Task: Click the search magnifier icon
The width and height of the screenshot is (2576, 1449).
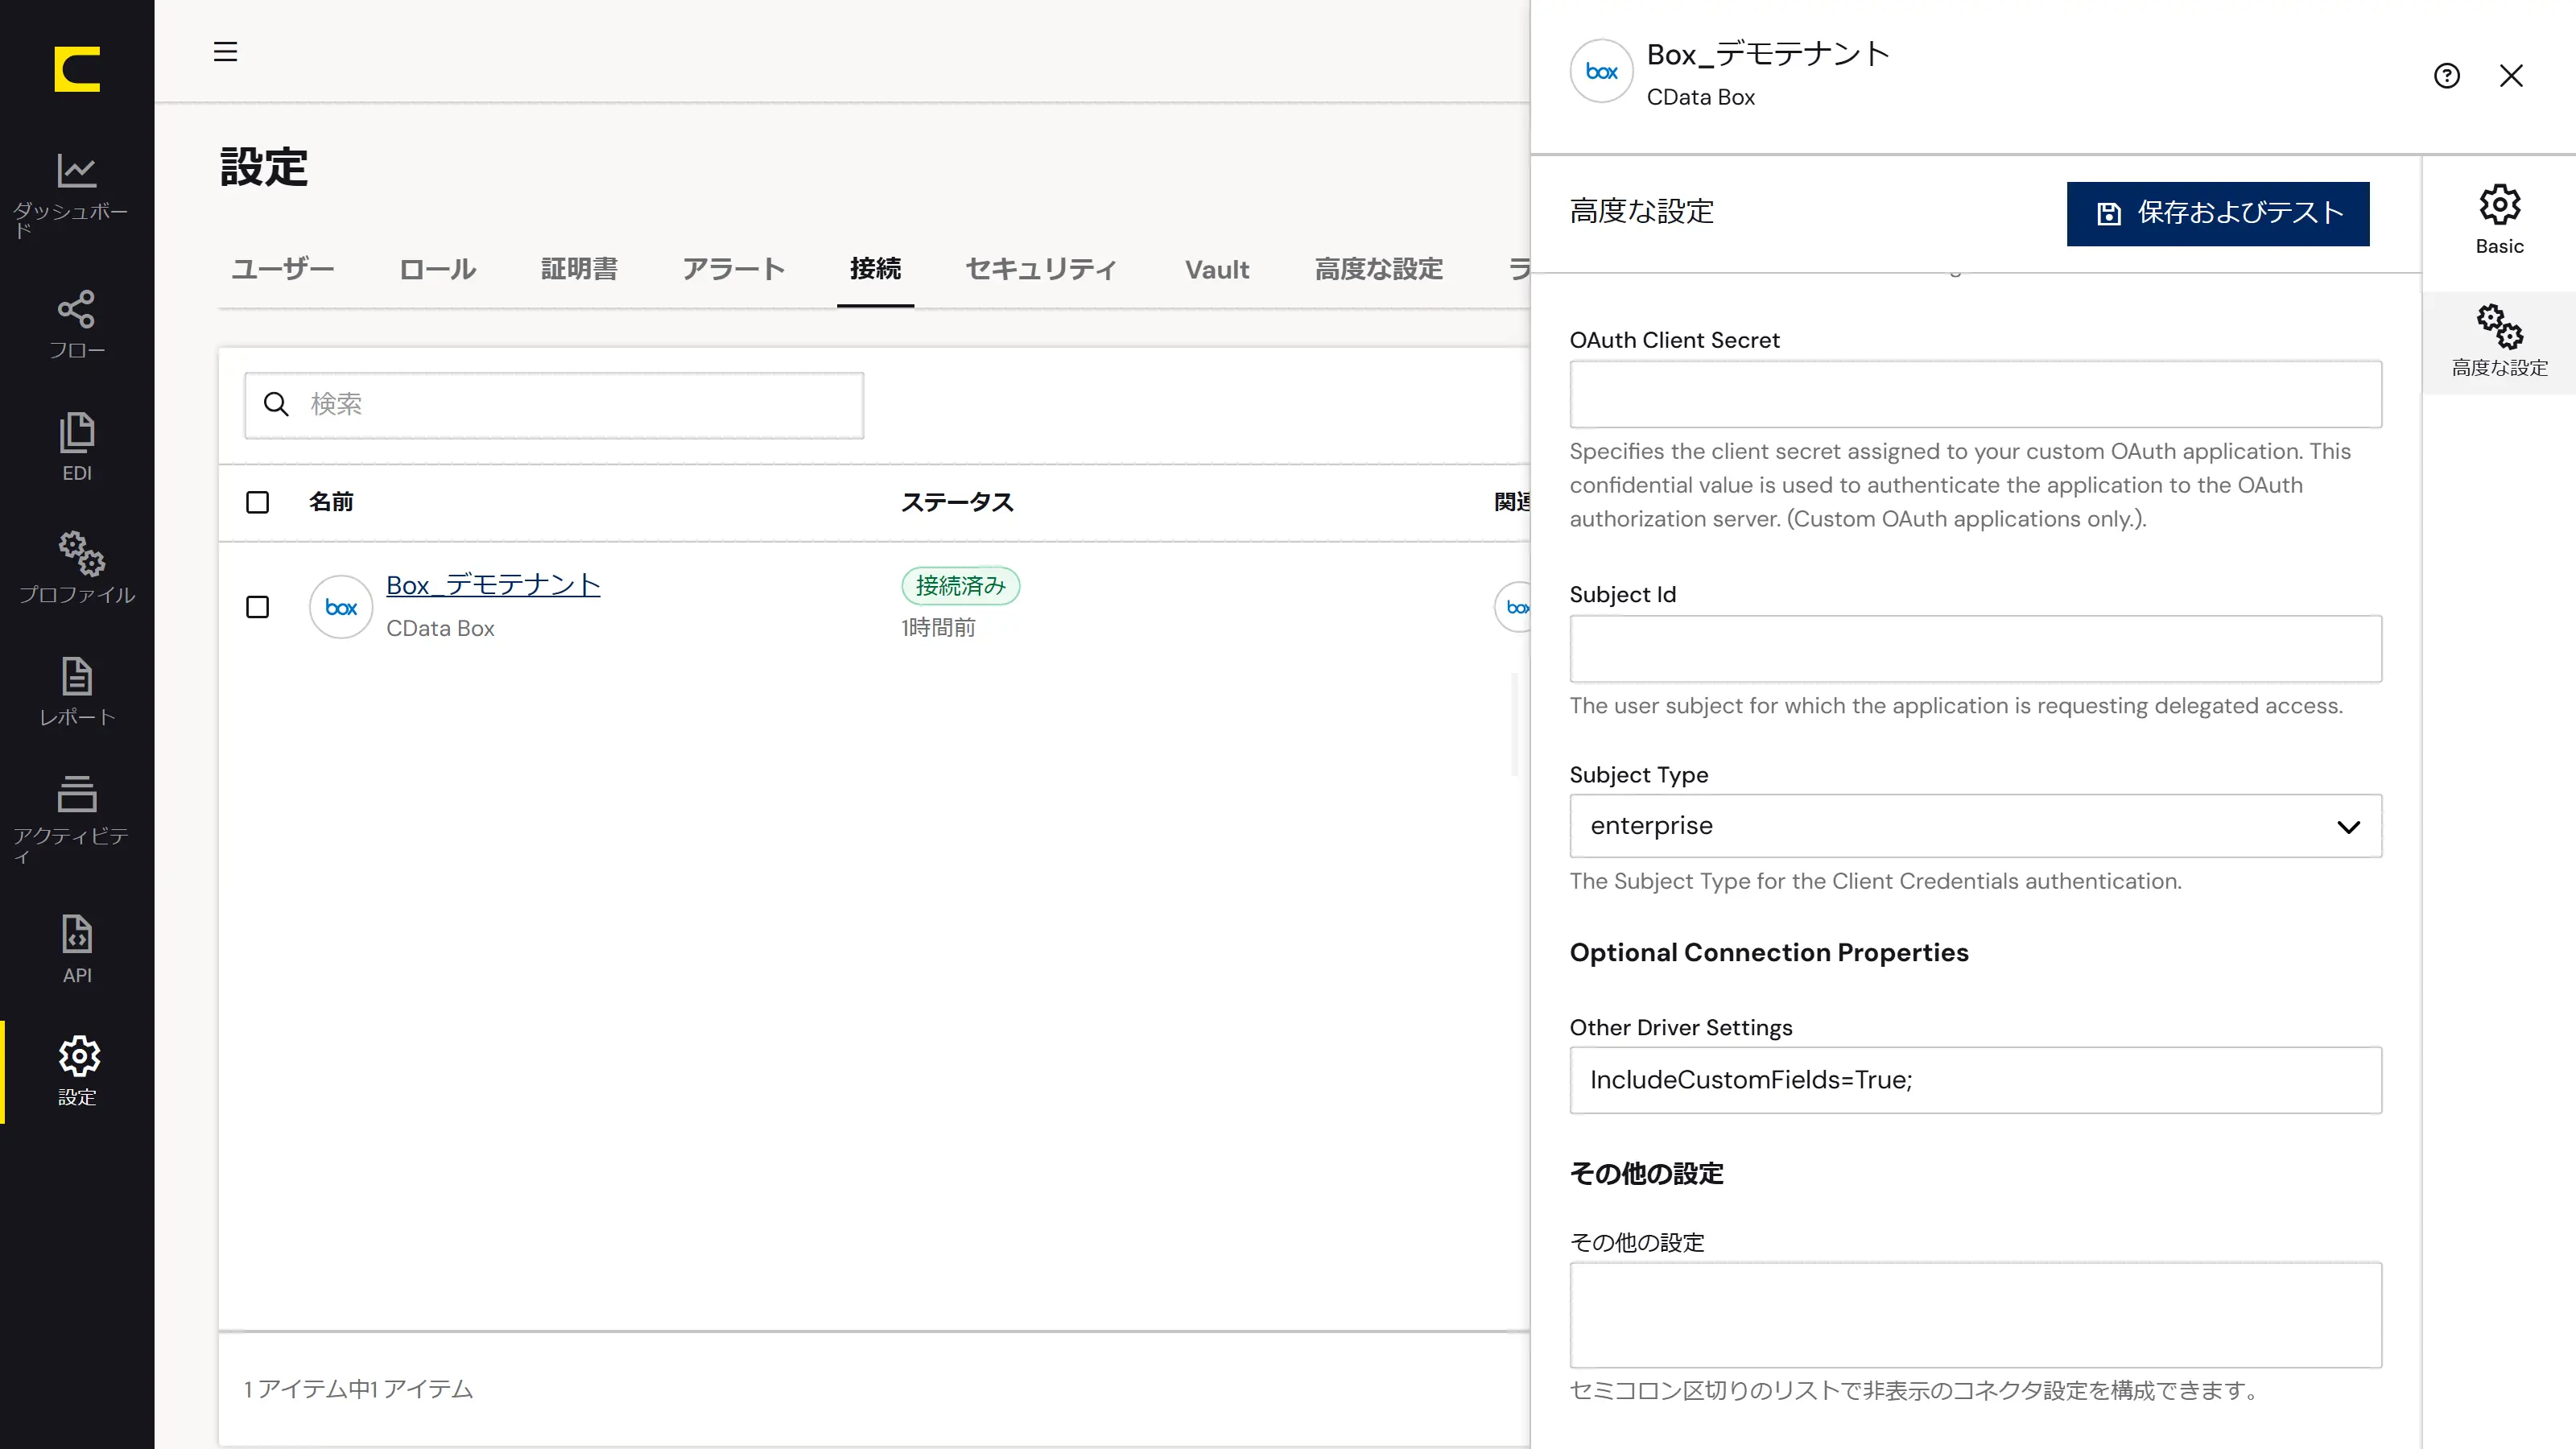Action: 276,404
